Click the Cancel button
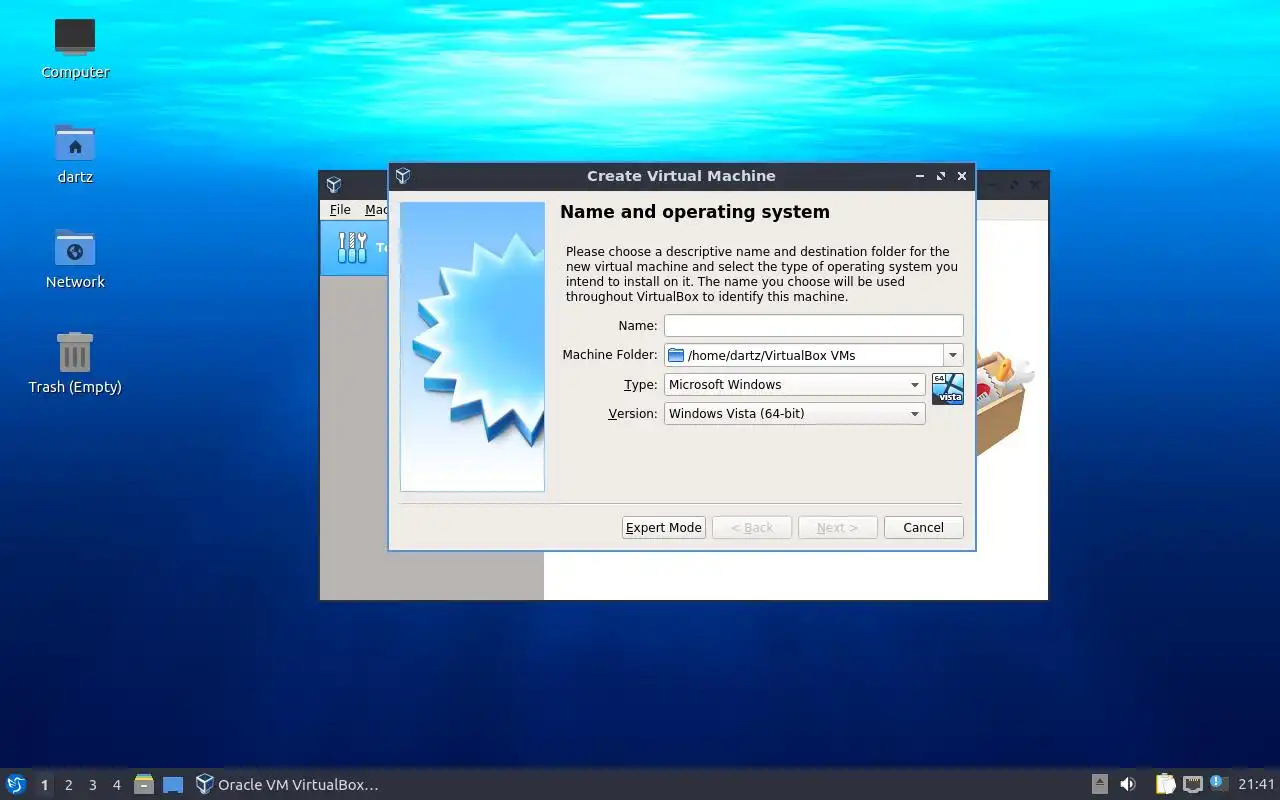The width and height of the screenshot is (1280, 800). [x=923, y=527]
